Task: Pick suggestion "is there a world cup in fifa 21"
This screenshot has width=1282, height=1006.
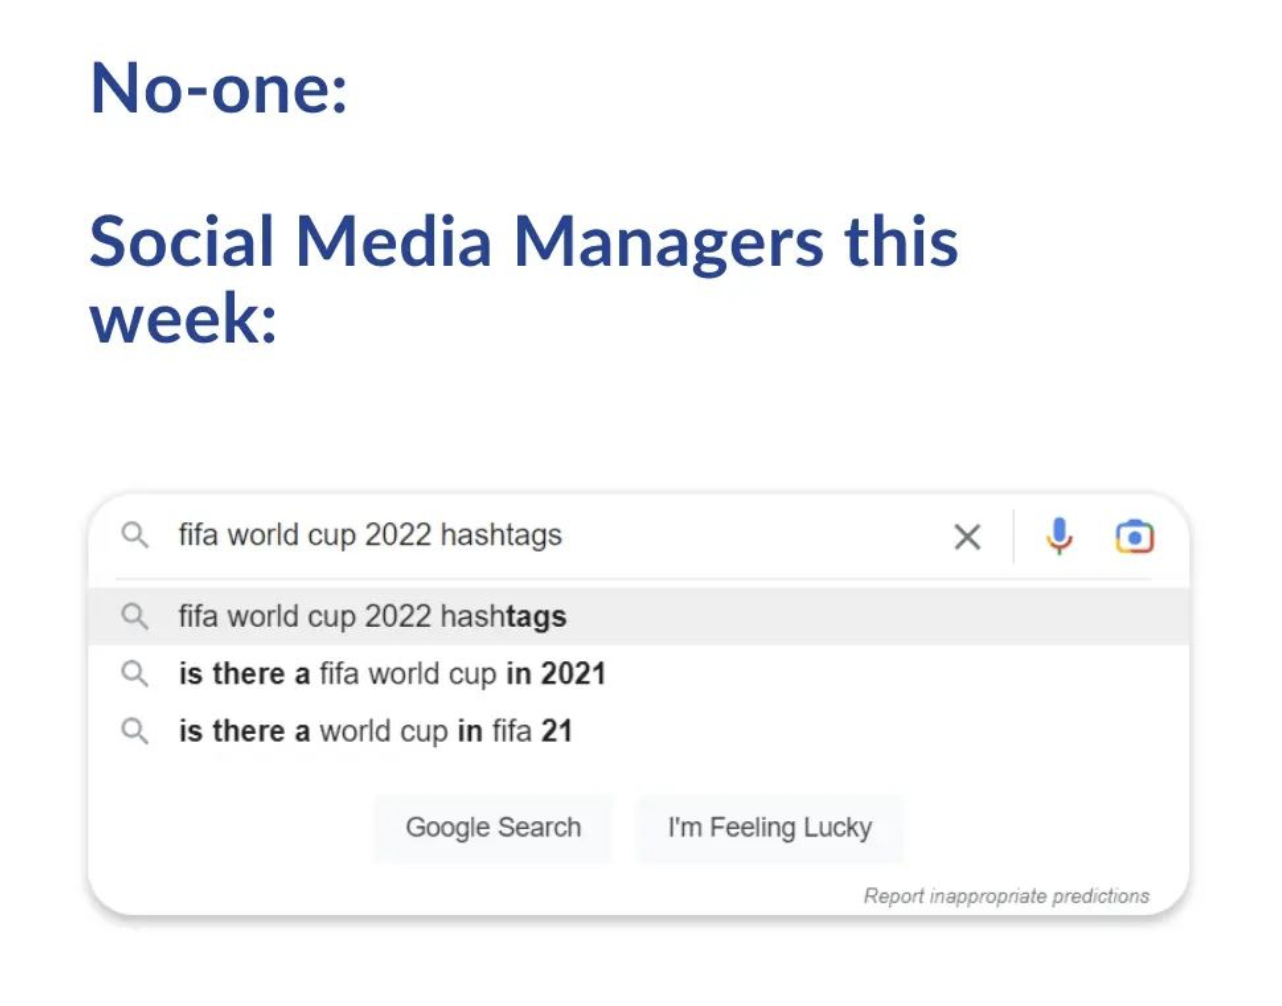Action: (375, 731)
